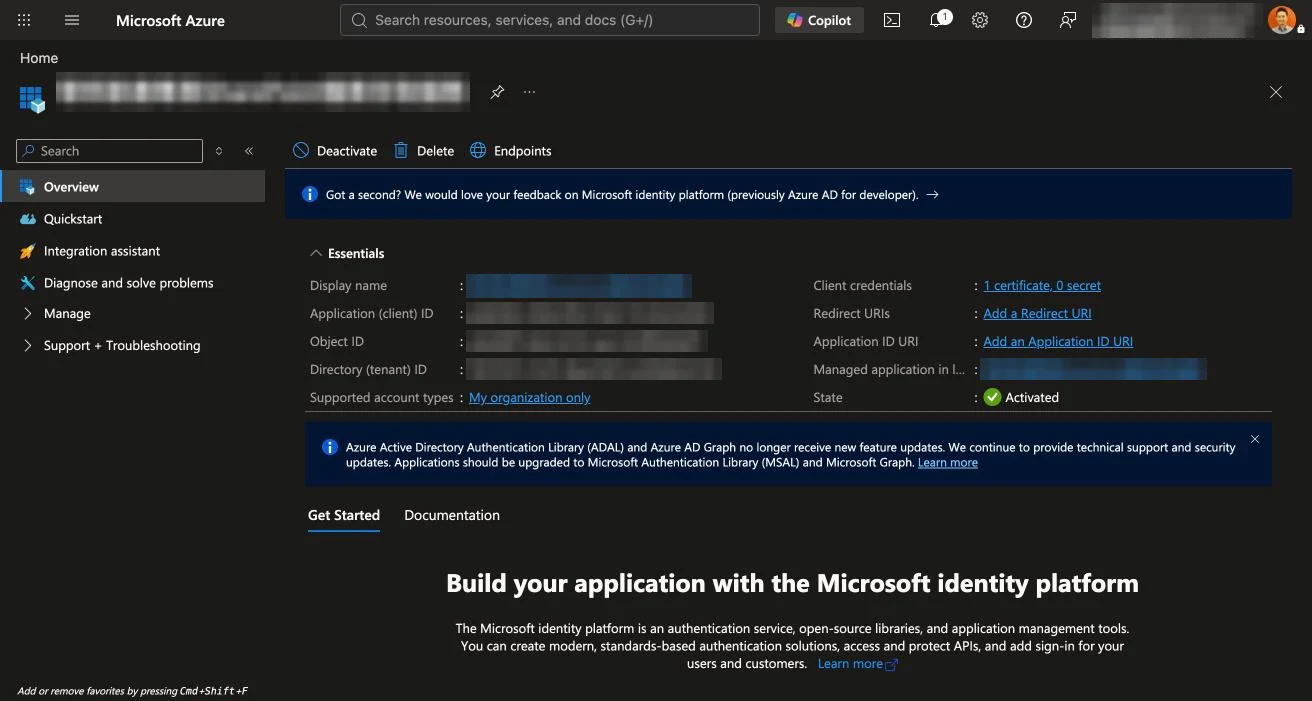Click the Endpoints button

[x=511, y=151]
